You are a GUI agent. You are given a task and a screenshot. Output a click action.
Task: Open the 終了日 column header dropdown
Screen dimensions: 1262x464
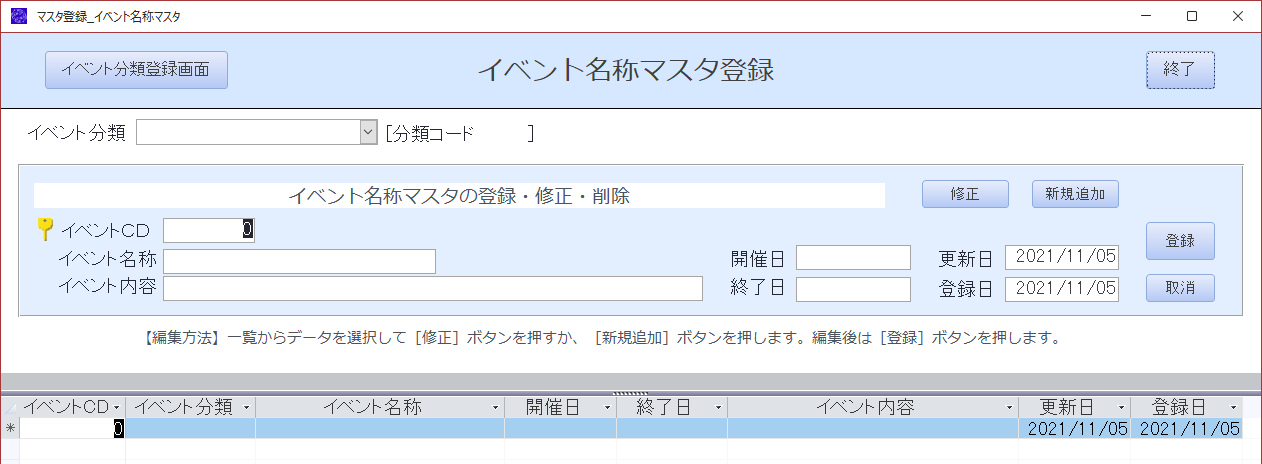(719, 408)
